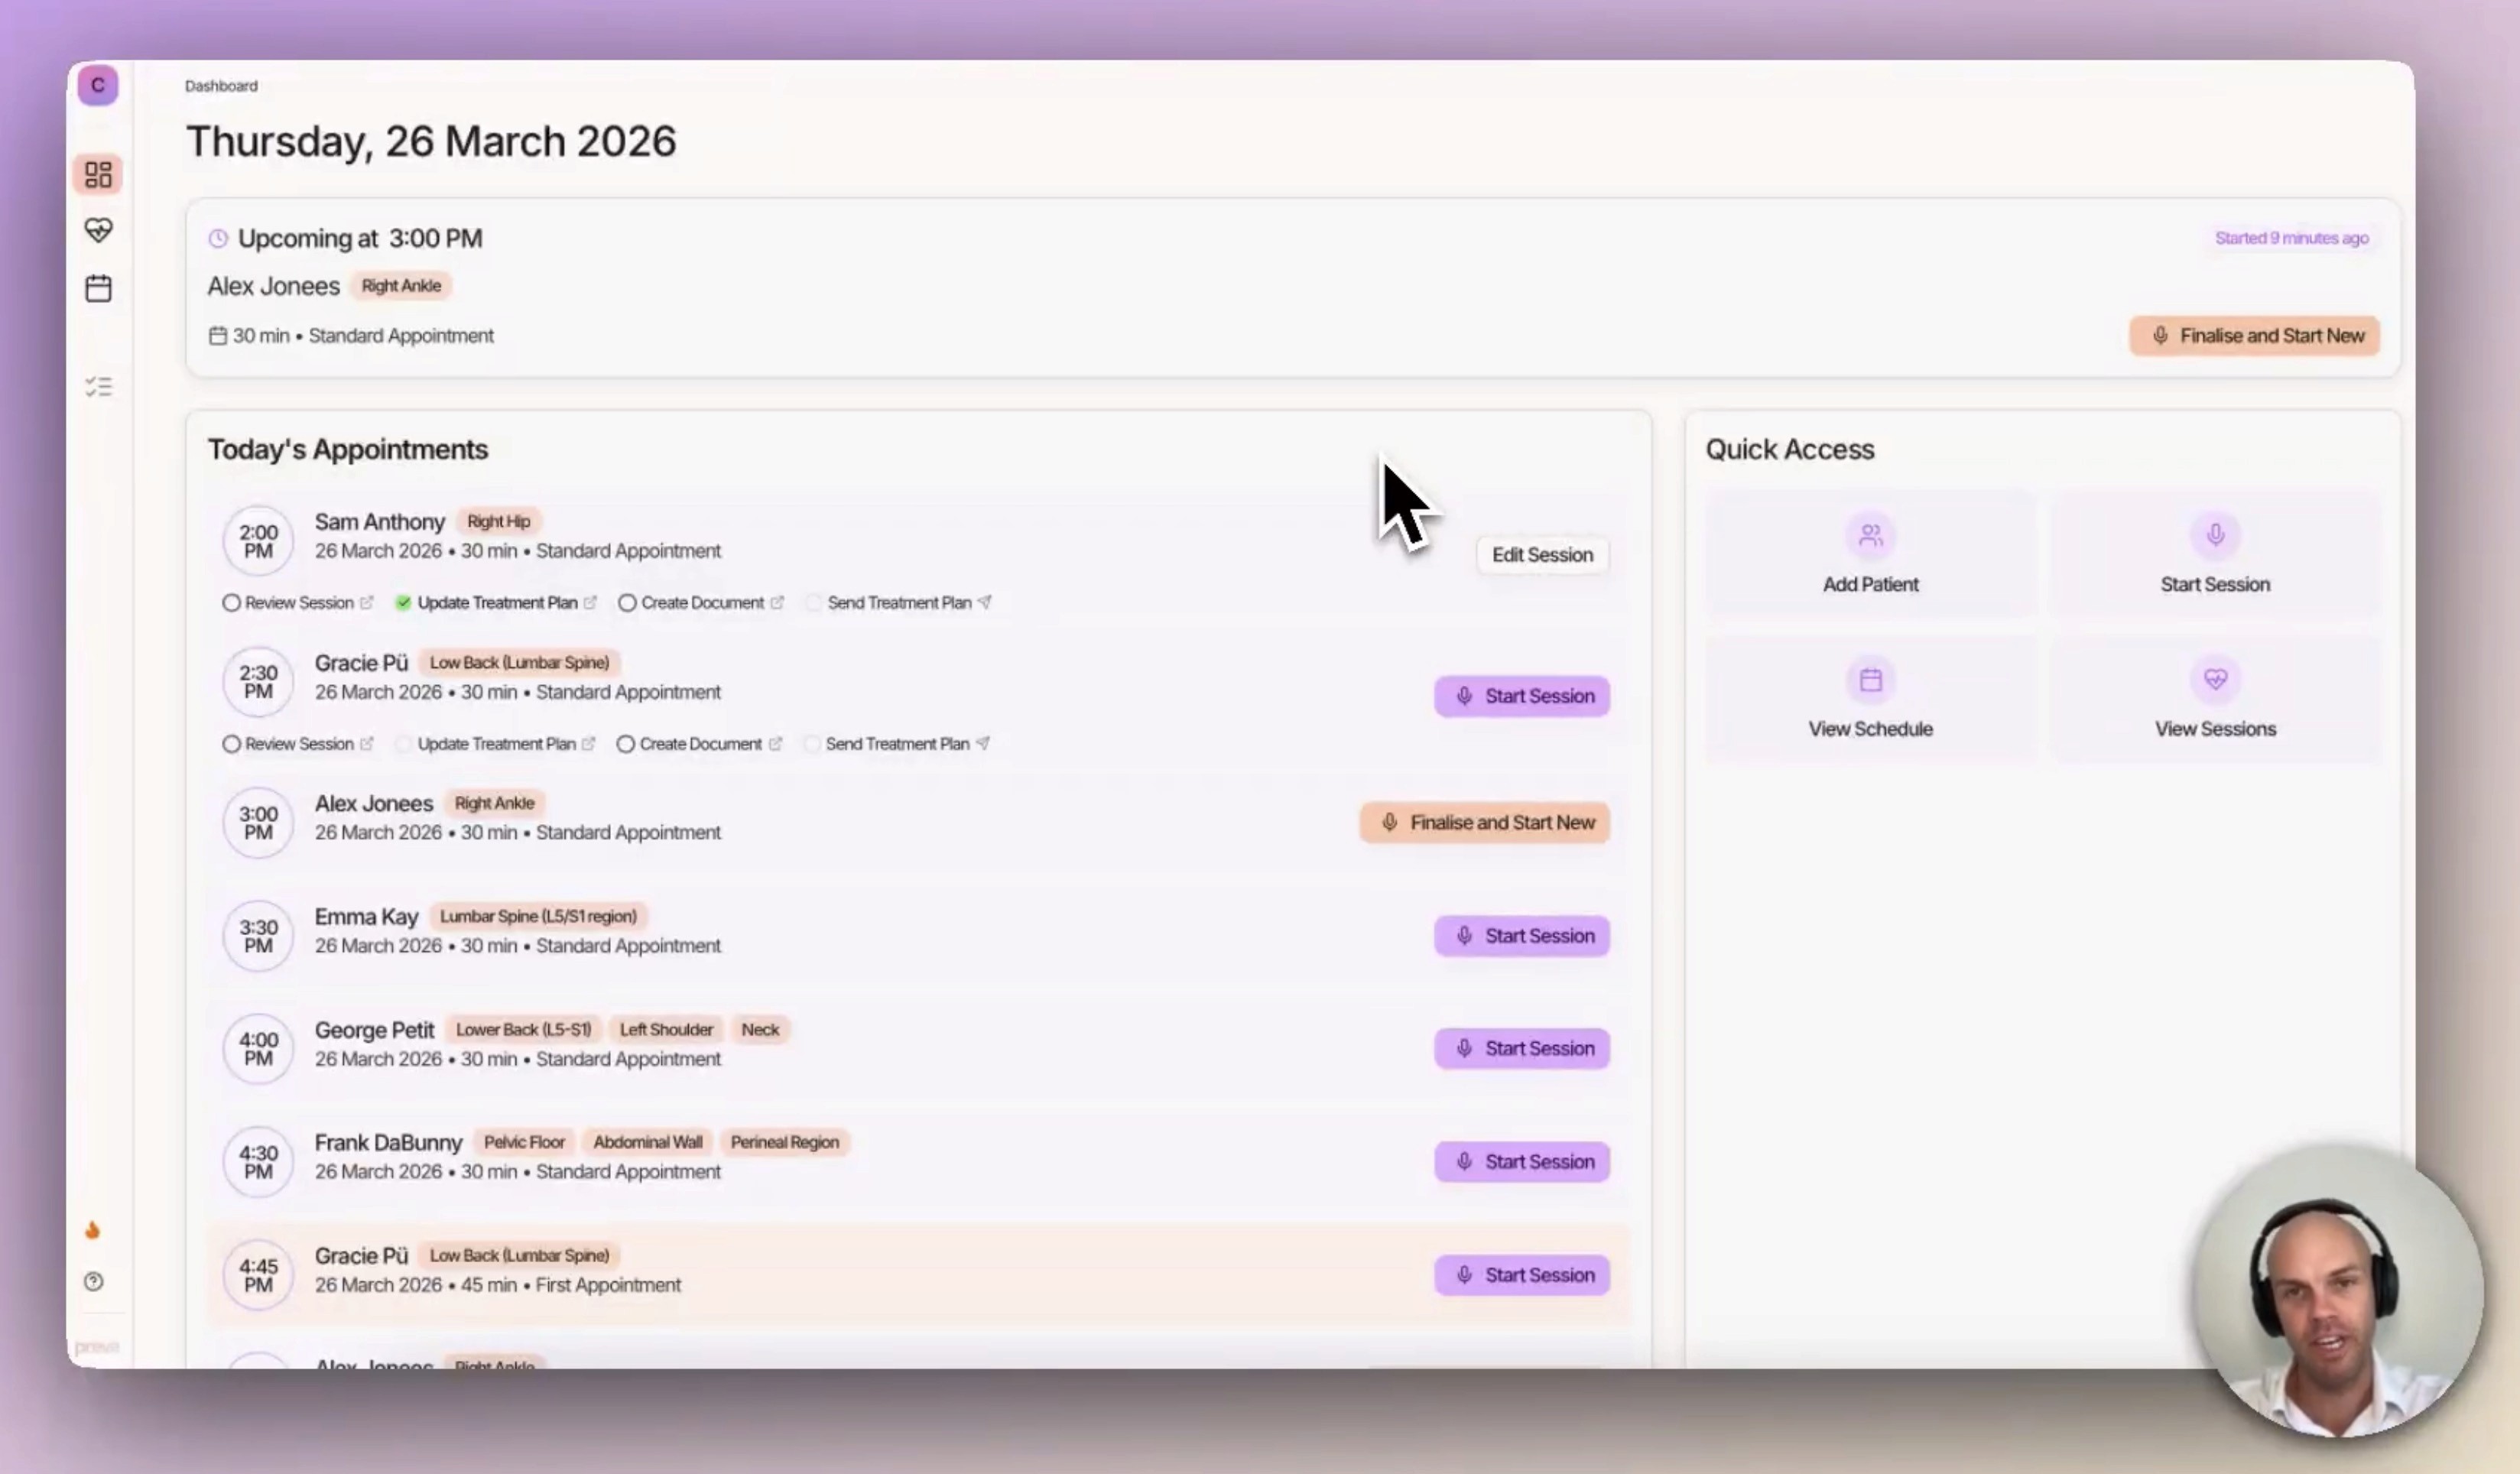The height and width of the screenshot is (1474, 2520).
Task: Toggle Sam Anthony's Review Session checkbox
Action: 231,603
